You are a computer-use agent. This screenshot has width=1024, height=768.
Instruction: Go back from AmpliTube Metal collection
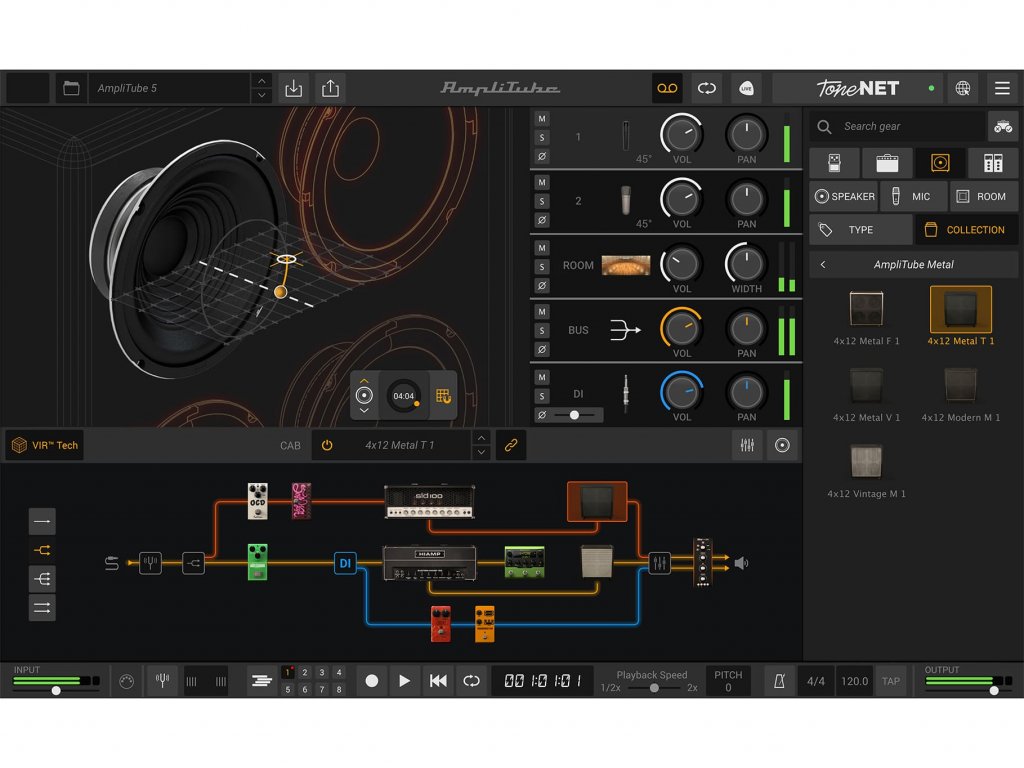tap(823, 264)
